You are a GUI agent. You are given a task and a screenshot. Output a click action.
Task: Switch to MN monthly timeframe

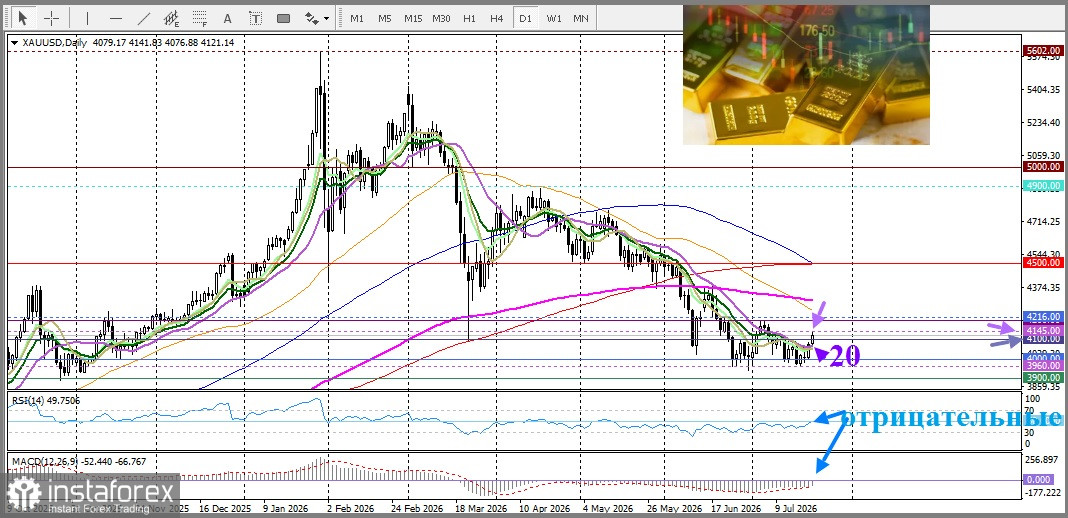point(581,18)
